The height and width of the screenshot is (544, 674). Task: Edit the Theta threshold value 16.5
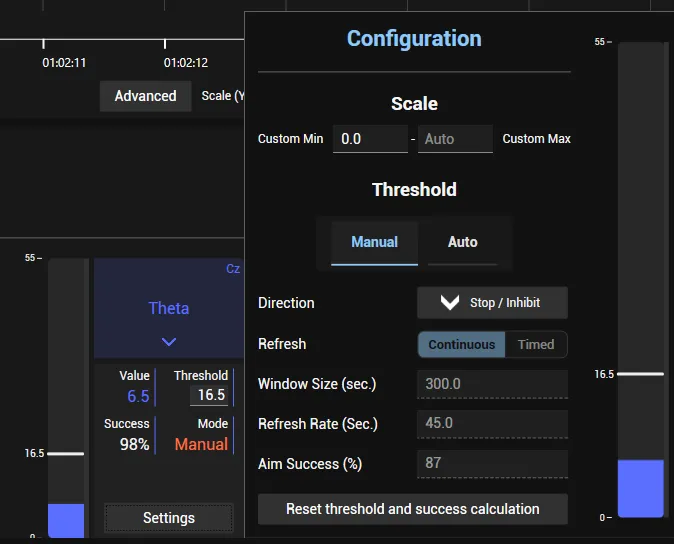pyautogui.click(x=209, y=395)
